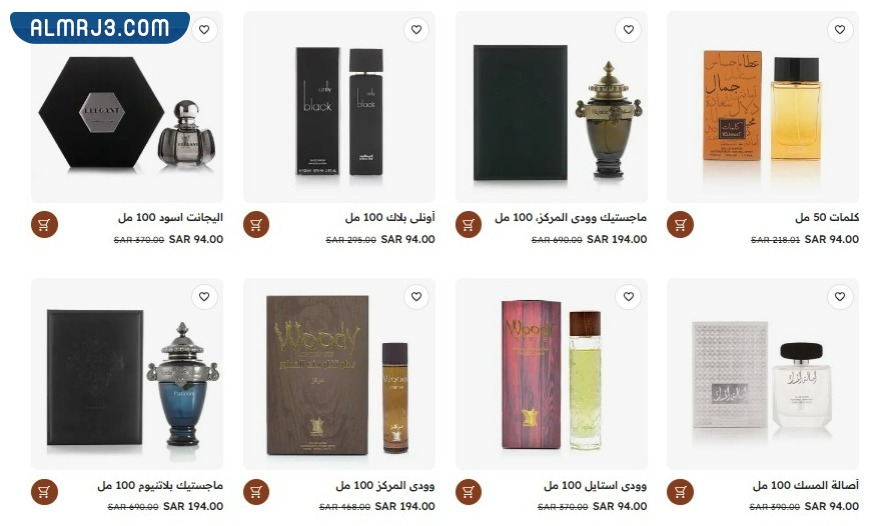885x526 pixels.
Task: Add Majestic Woody Al Markaz to cart
Action: coord(468,225)
